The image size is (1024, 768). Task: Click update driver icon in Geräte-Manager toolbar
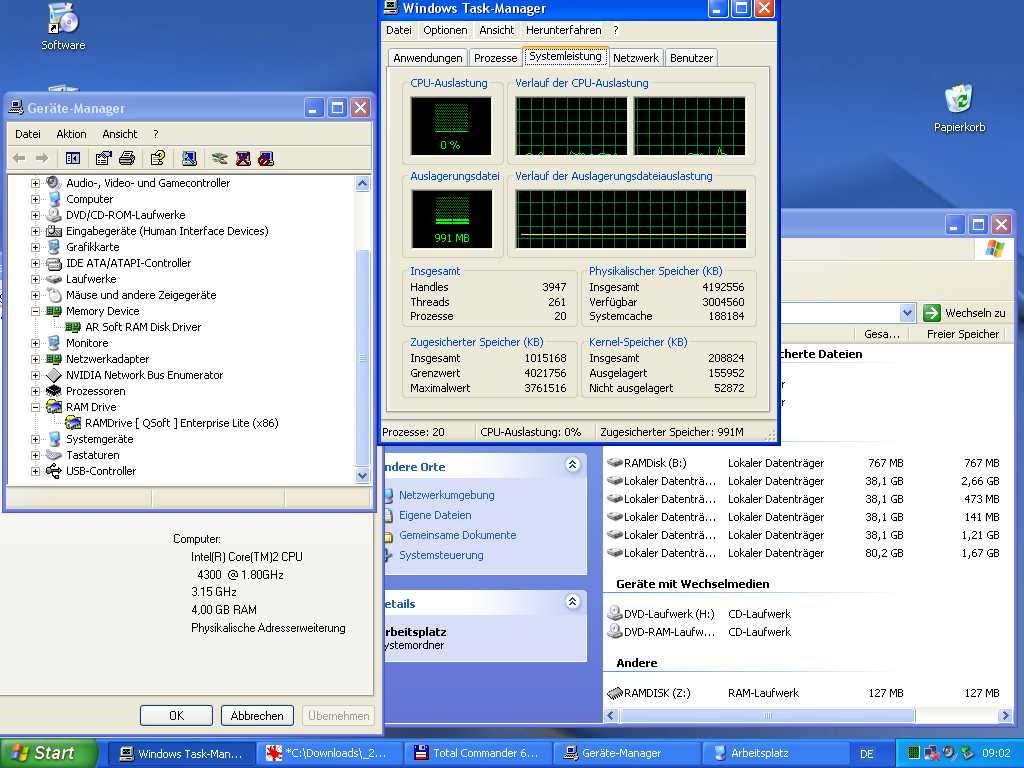pos(219,158)
